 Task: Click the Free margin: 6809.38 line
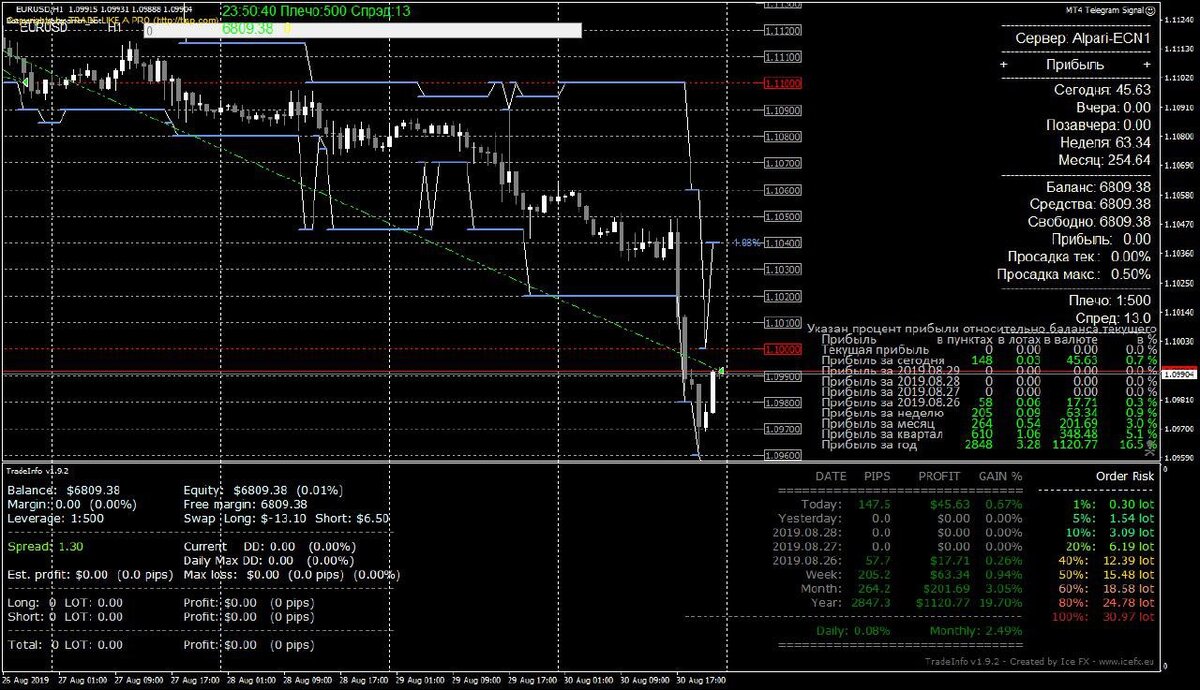pos(245,505)
